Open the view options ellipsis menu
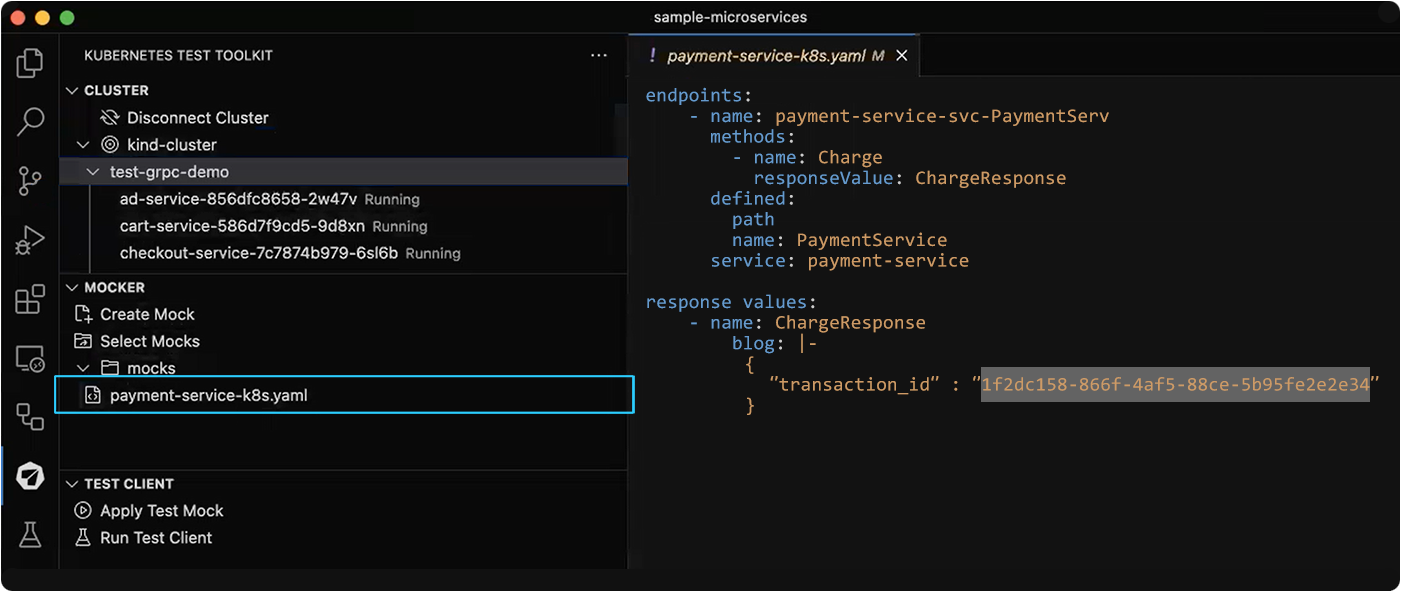Screen dimensions: 1402x592 pos(598,55)
